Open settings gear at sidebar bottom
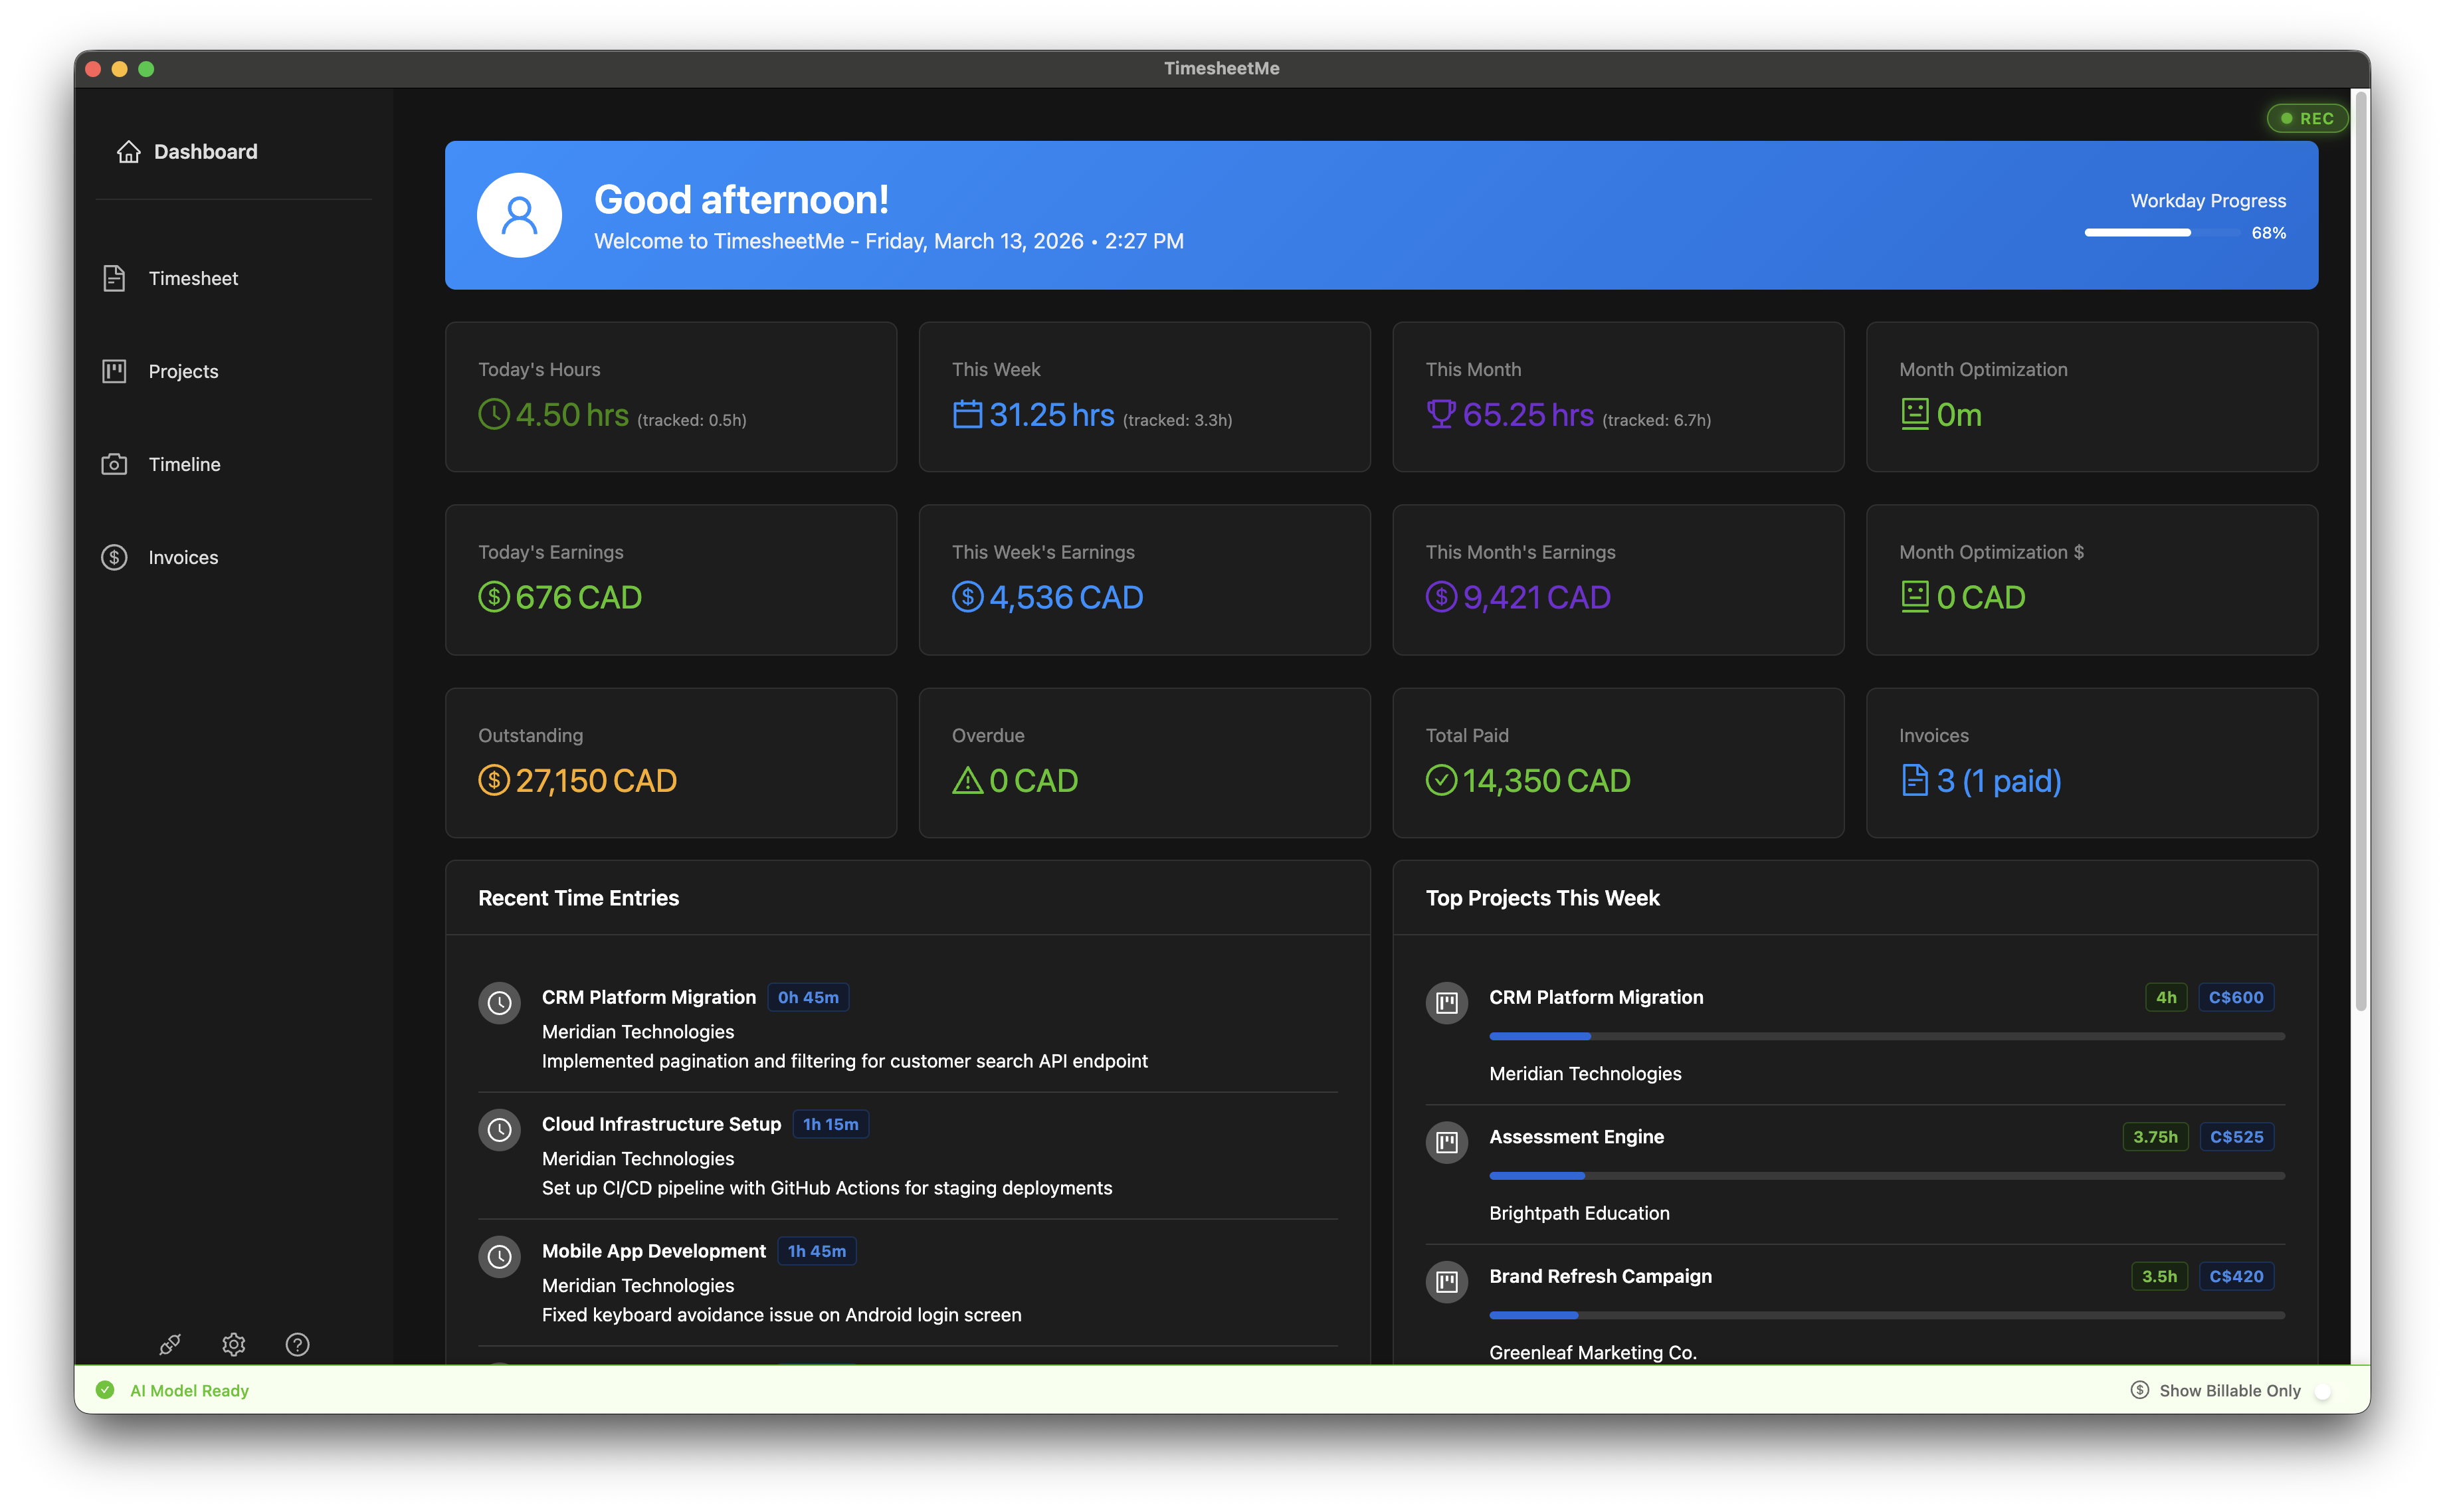The image size is (2445, 1512). pyautogui.click(x=234, y=1344)
